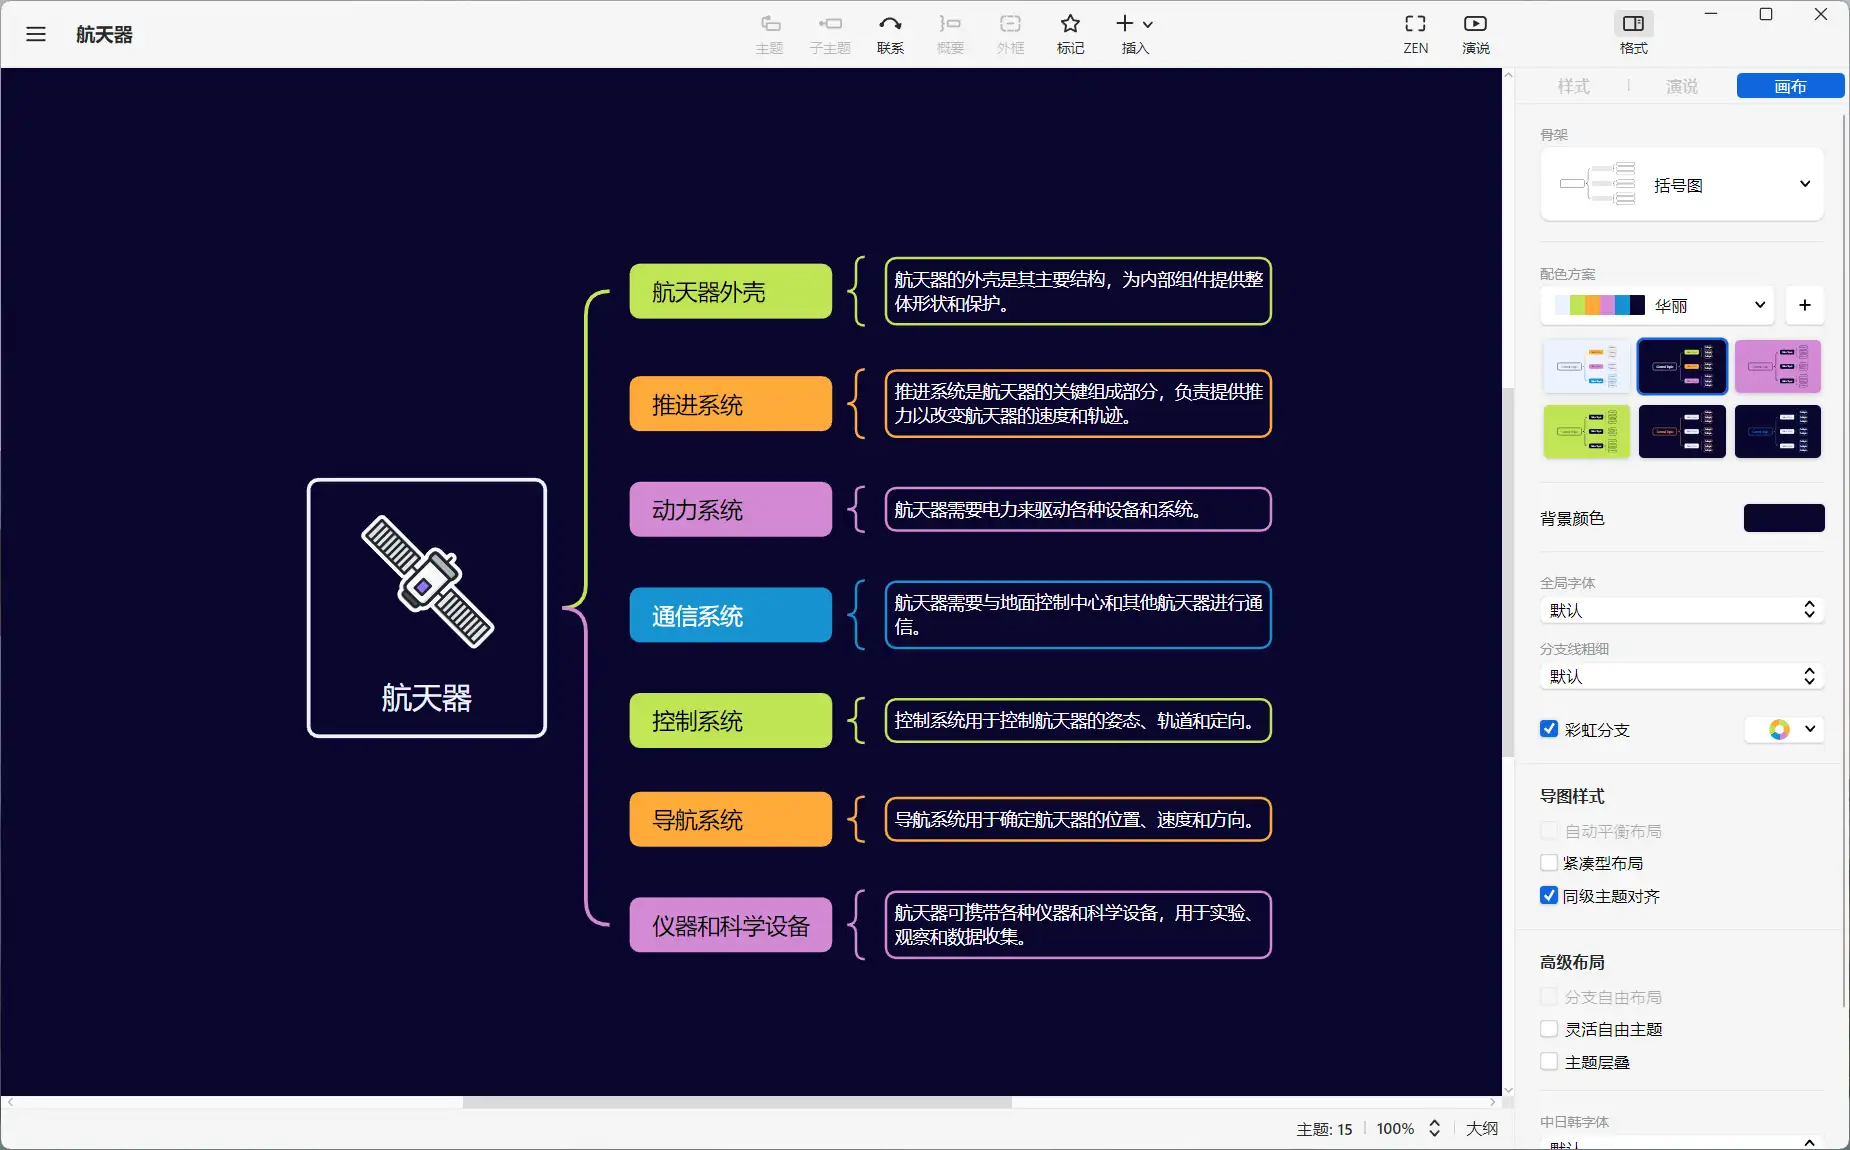Insert a new relationship with the 联系 icon
The image size is (1850, 1150).
[x=889, y=33]
